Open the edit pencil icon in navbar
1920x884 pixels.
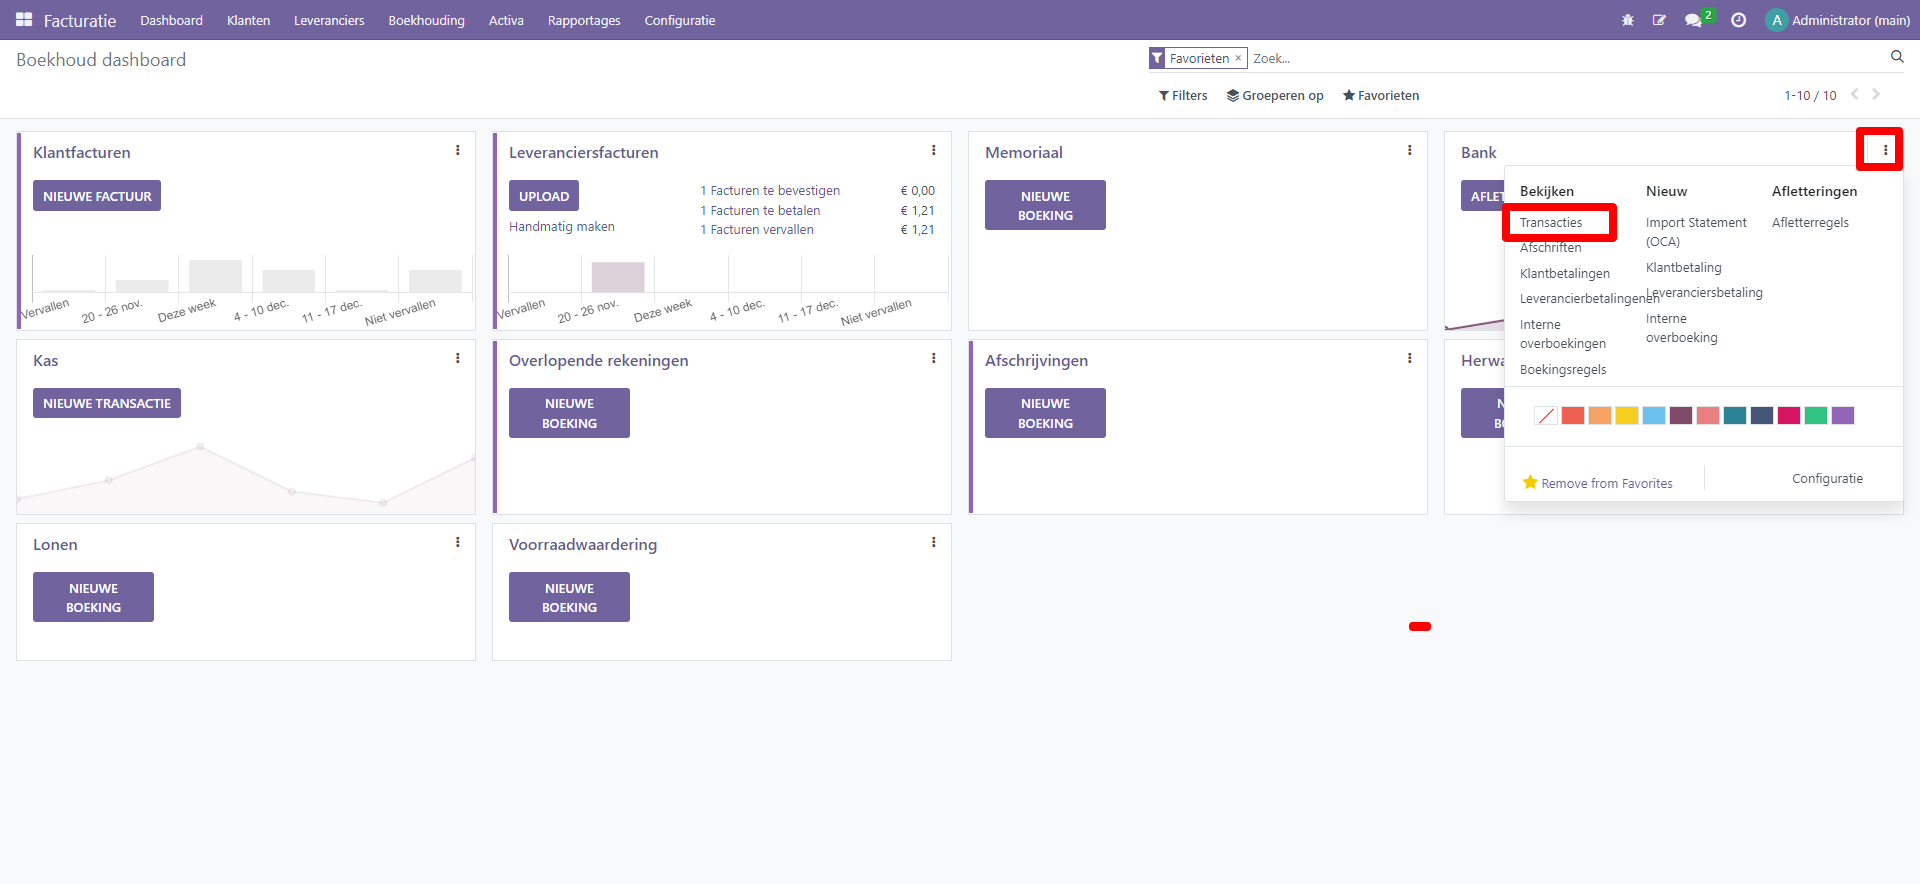click(1659, 20)
